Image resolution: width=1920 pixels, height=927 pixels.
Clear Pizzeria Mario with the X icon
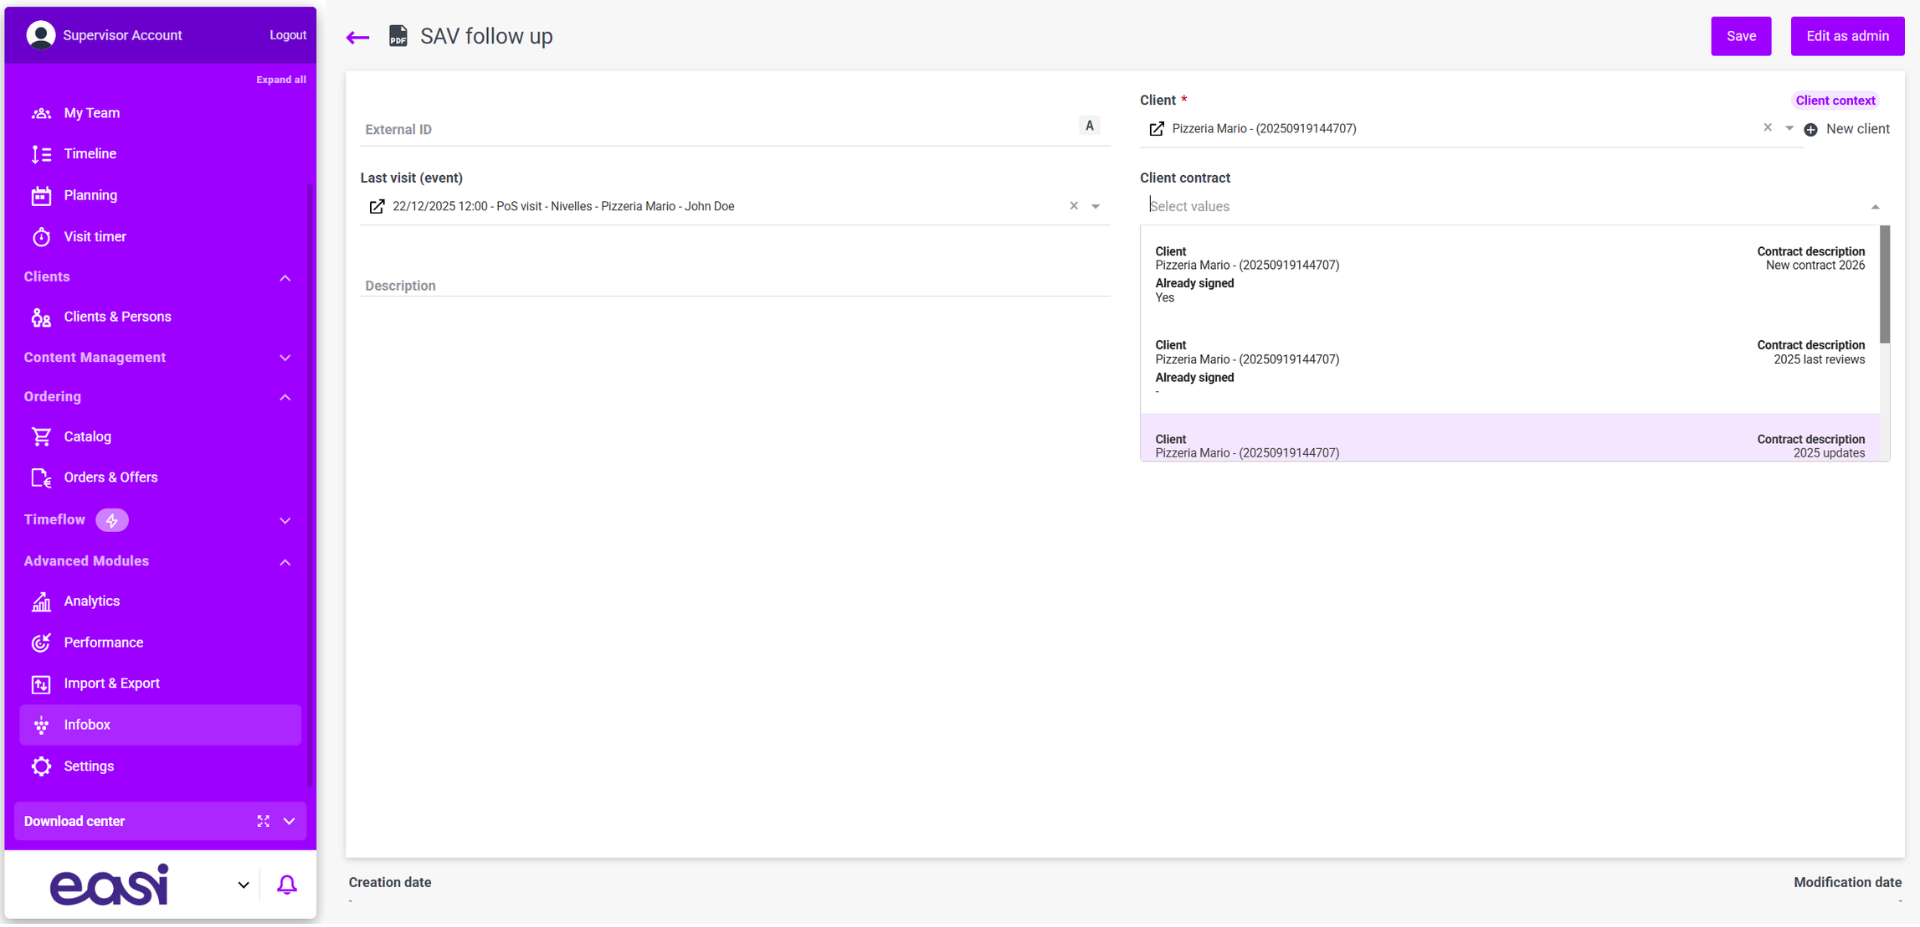(x=1768, y=128)
